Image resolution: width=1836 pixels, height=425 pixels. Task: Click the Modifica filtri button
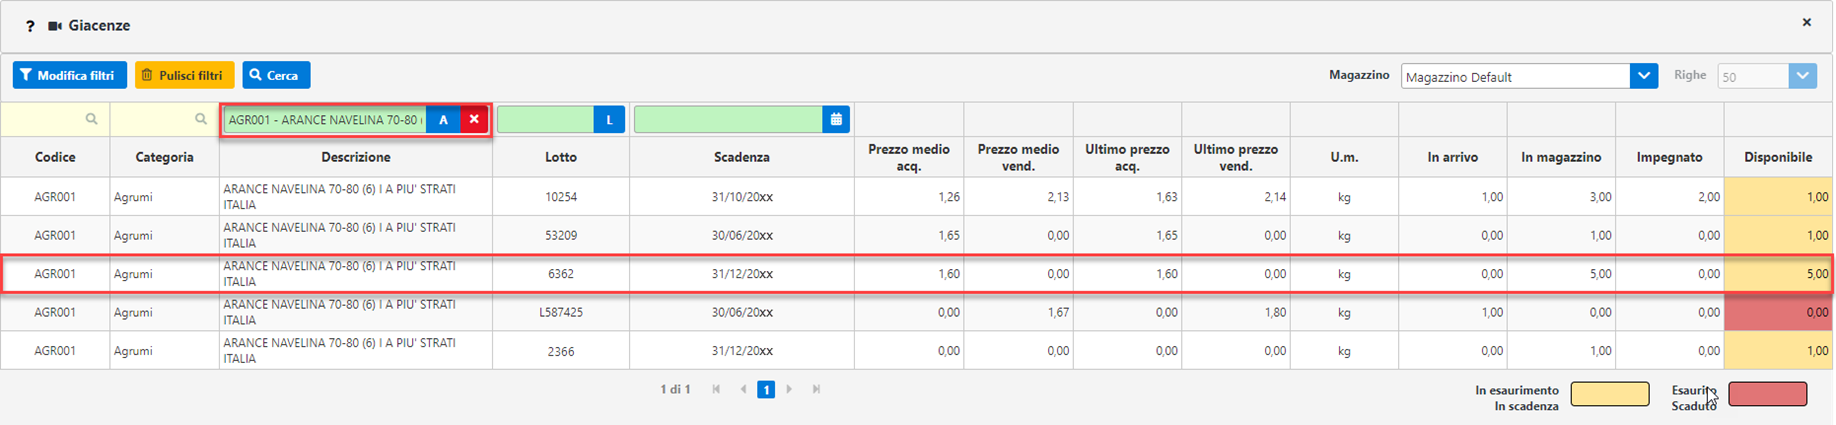(x=70, y=75)
